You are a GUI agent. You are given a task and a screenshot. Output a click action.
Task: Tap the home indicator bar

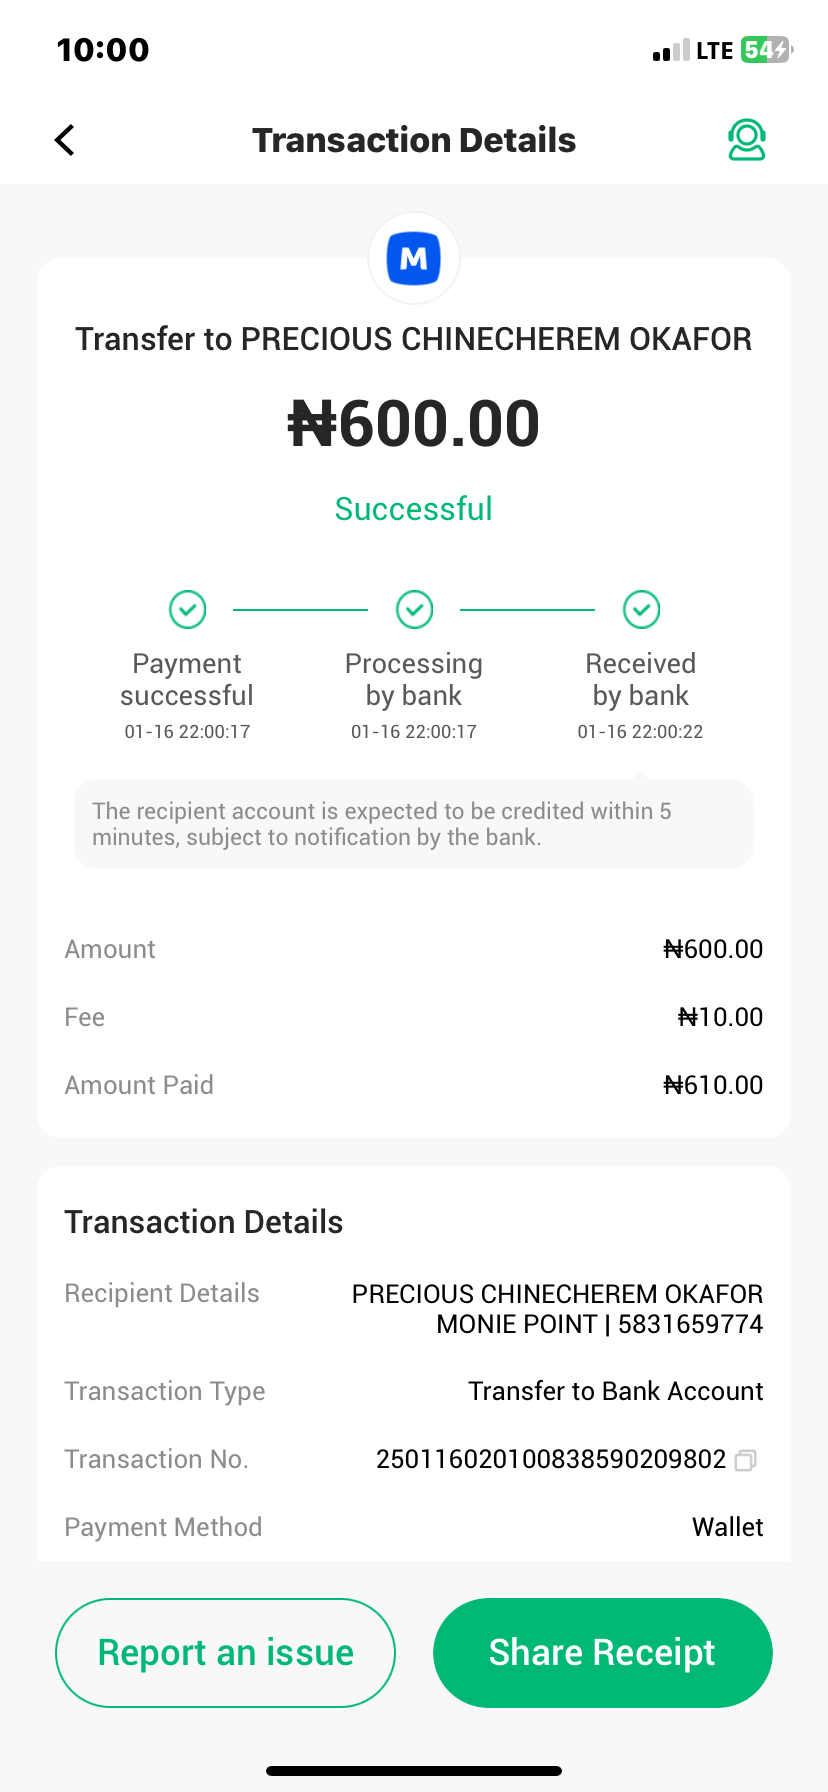(x=414, y=1771)
